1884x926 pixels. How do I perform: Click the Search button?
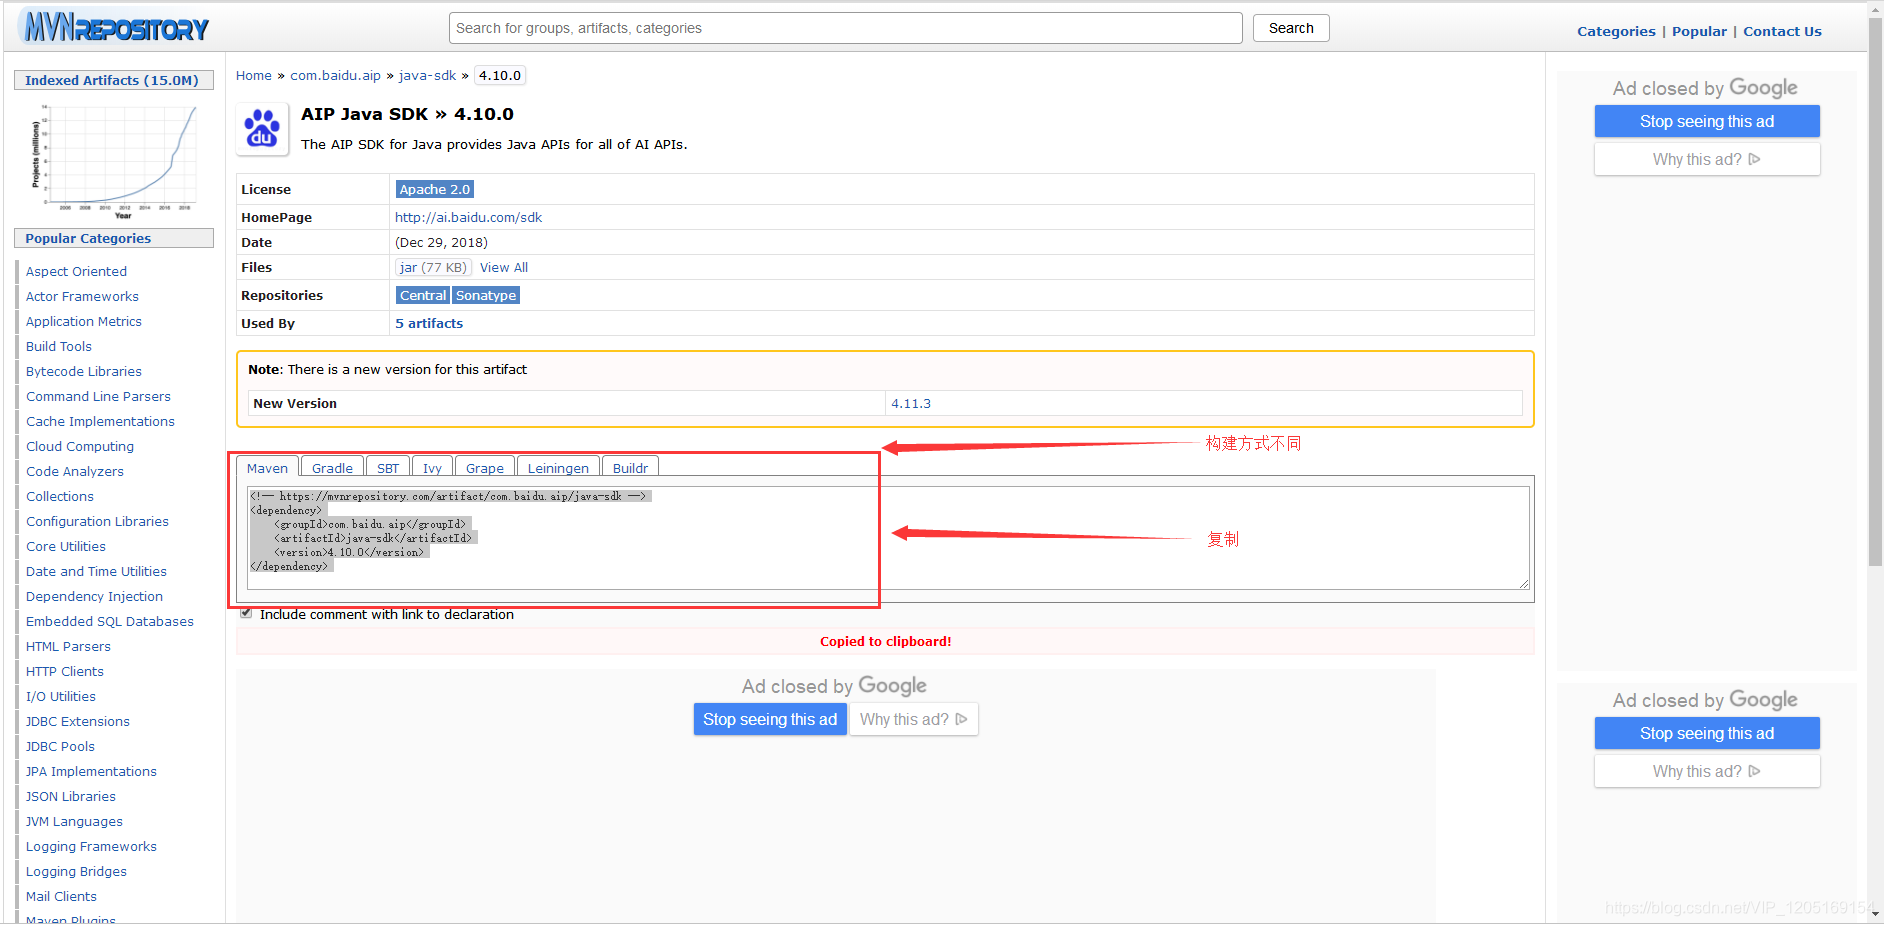(x=1291, y=28)
